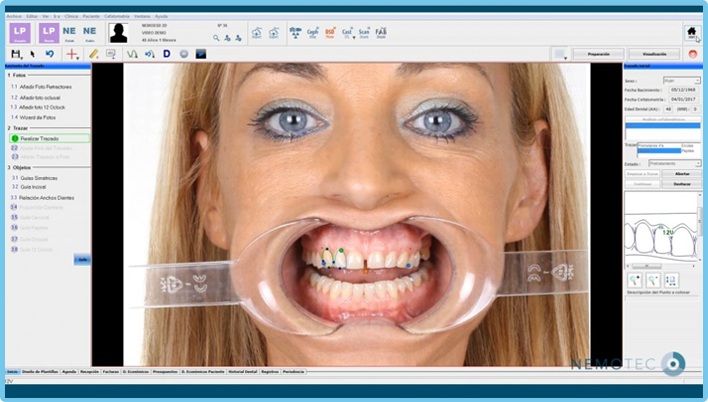The width and height of the screenshot is (708, 402).
Task: Open the Ceph module icon
Action: pos(312,33)
